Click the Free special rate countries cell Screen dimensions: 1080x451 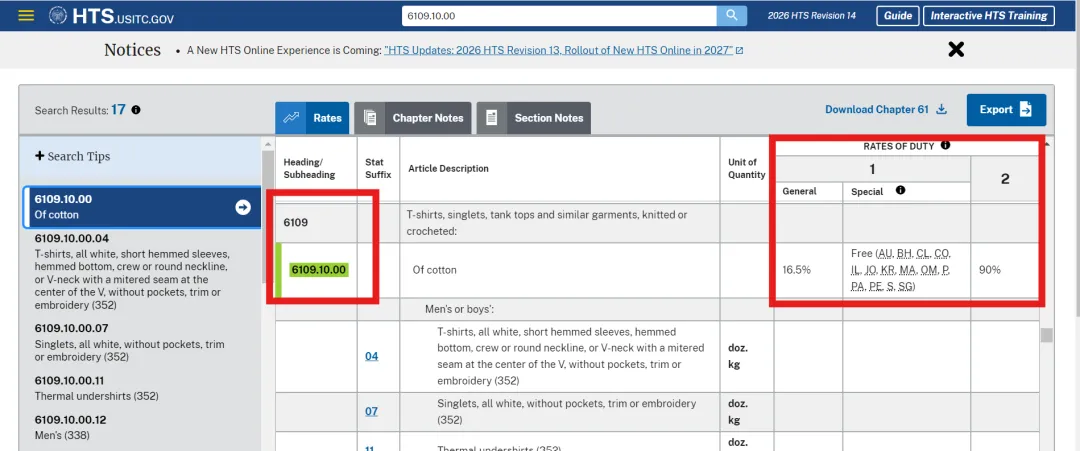906,270
